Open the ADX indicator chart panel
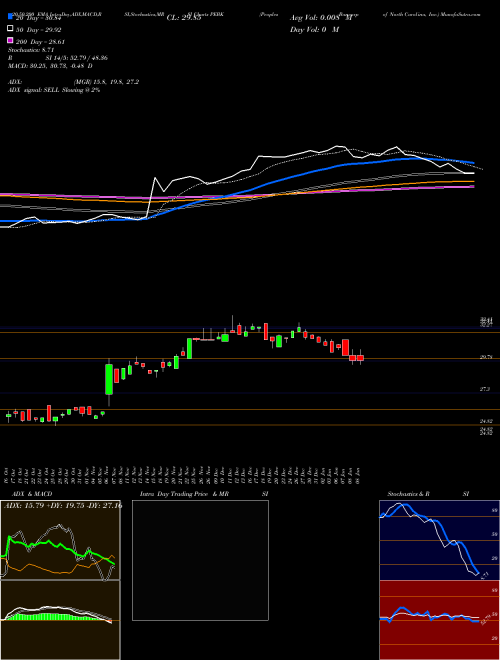The image size is (500, 660). [60, 540]
